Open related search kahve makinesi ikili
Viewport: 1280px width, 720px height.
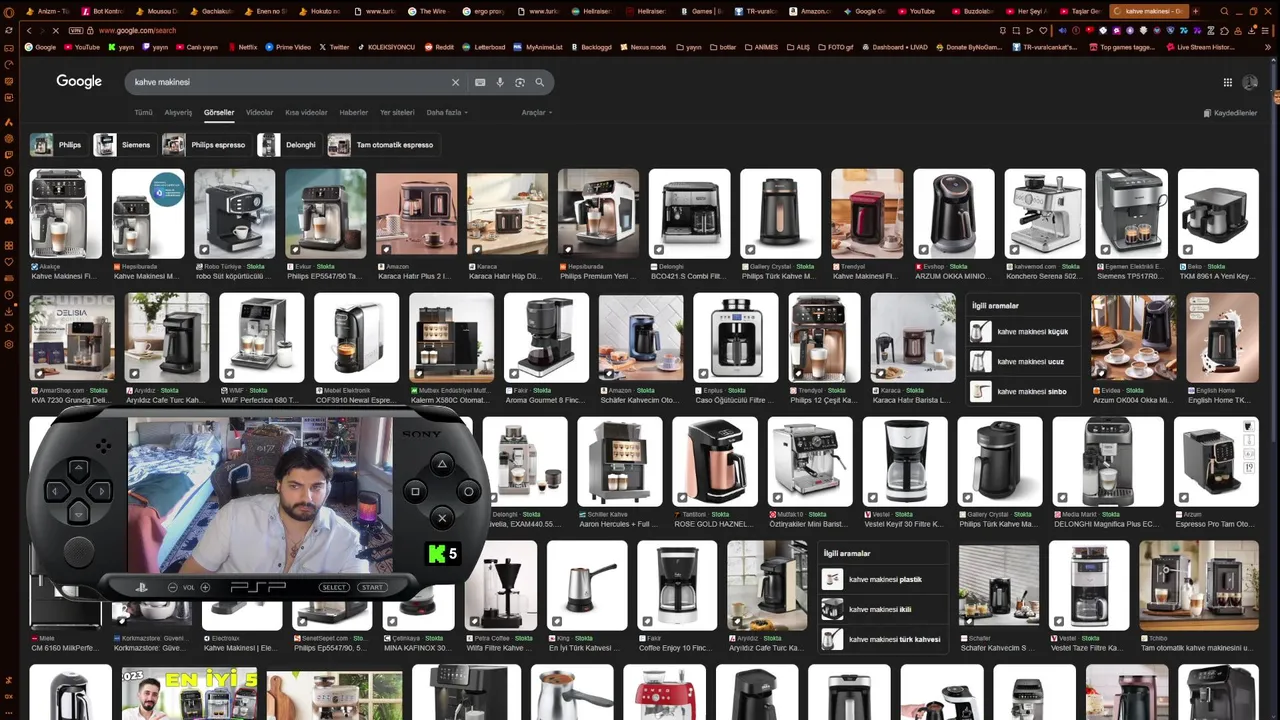point(882,610)
